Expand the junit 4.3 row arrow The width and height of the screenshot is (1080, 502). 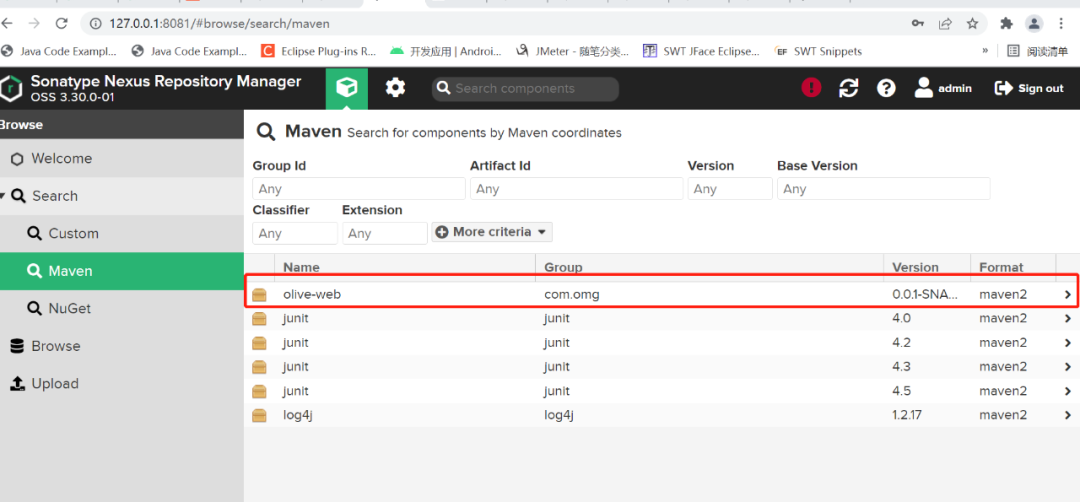(1068, 367)
